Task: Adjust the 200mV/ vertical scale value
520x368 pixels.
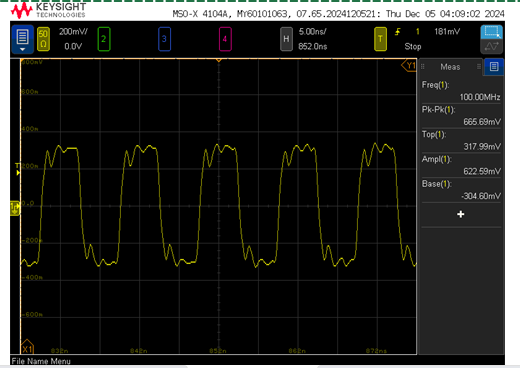Action: click(73, 32)
